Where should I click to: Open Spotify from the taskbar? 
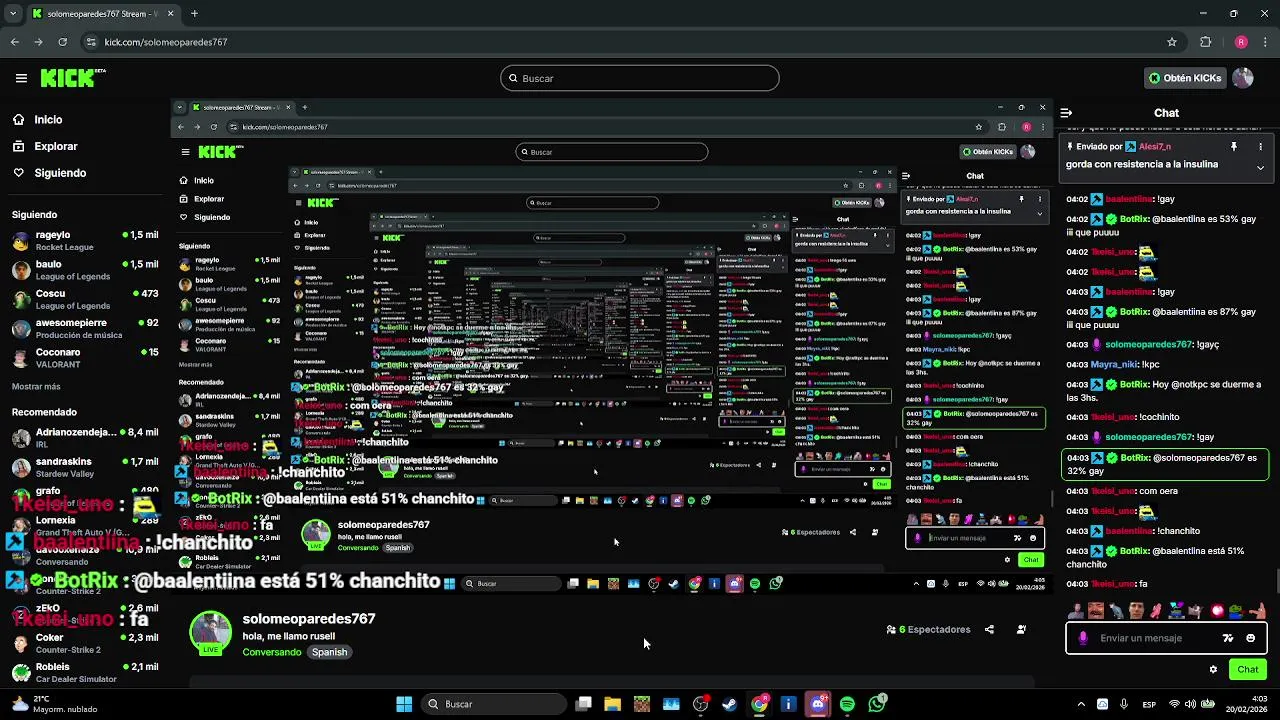[x=847, y=704]
